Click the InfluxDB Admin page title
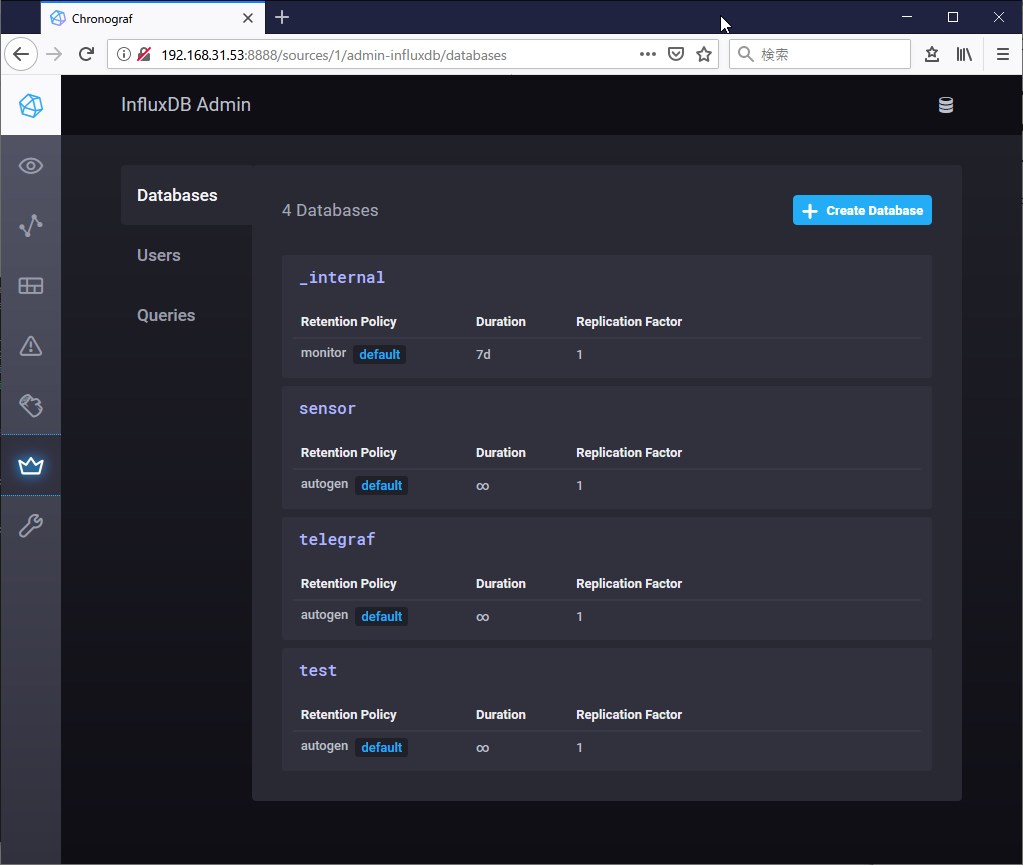 coord(186,104)
